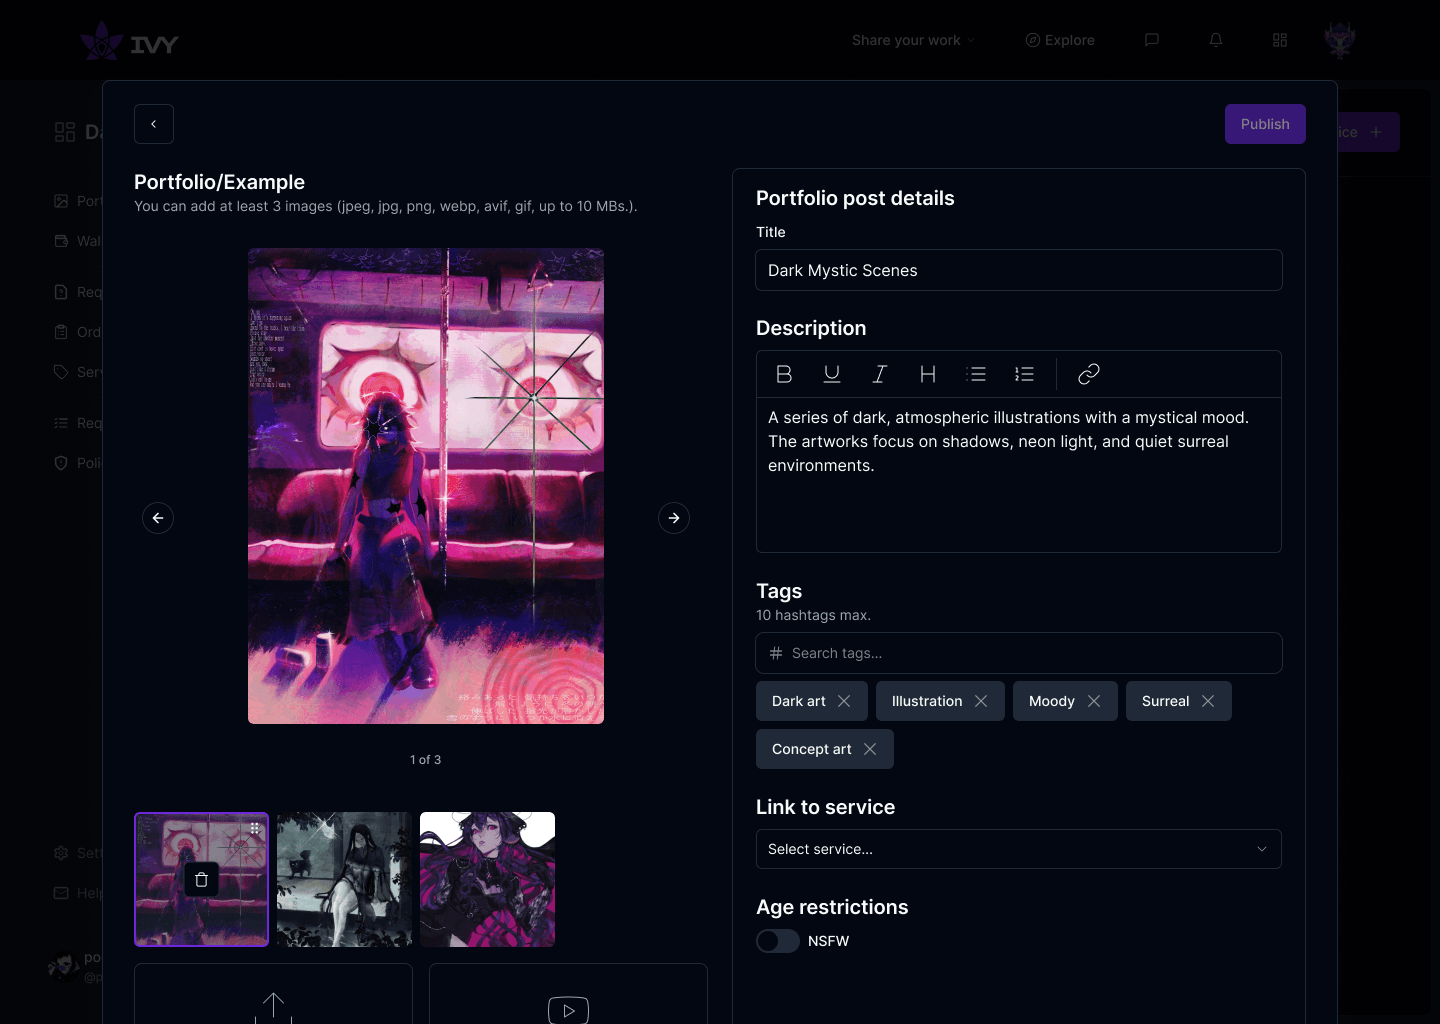
Task: Click into the description text area
Action: coord(1018,475)
